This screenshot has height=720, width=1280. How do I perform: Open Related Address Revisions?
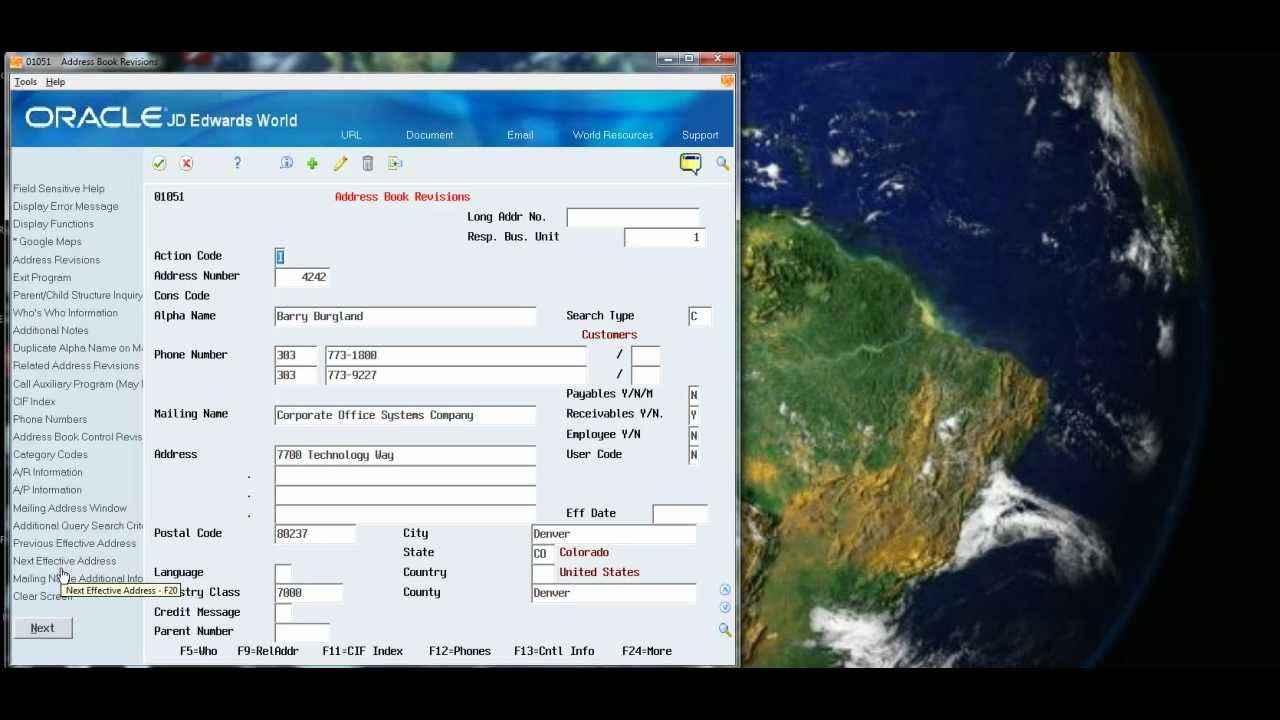[76, 366]
